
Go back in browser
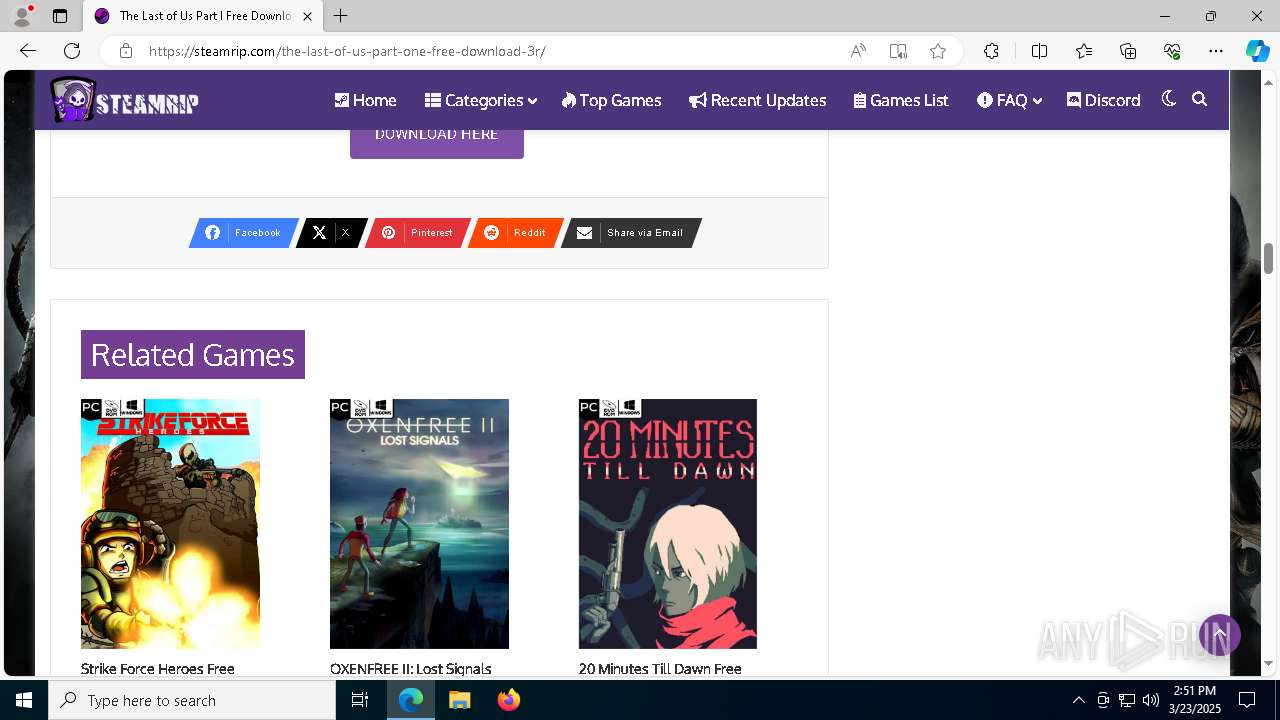[28, 51]
